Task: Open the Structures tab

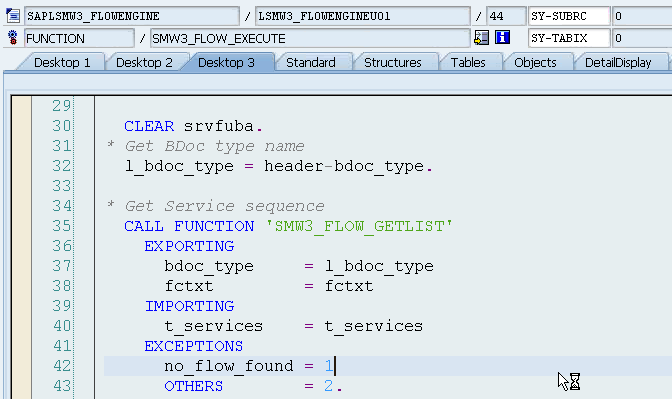Action: 393,63
